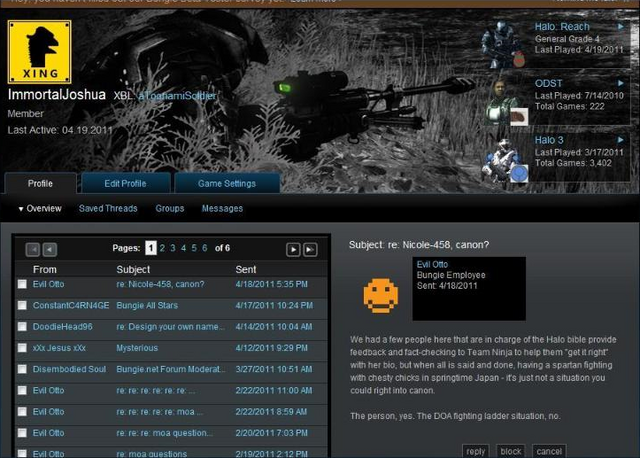
Task: Open the aTsunamiSoldier XBL gamertag link
Action: tap(177, 96)
